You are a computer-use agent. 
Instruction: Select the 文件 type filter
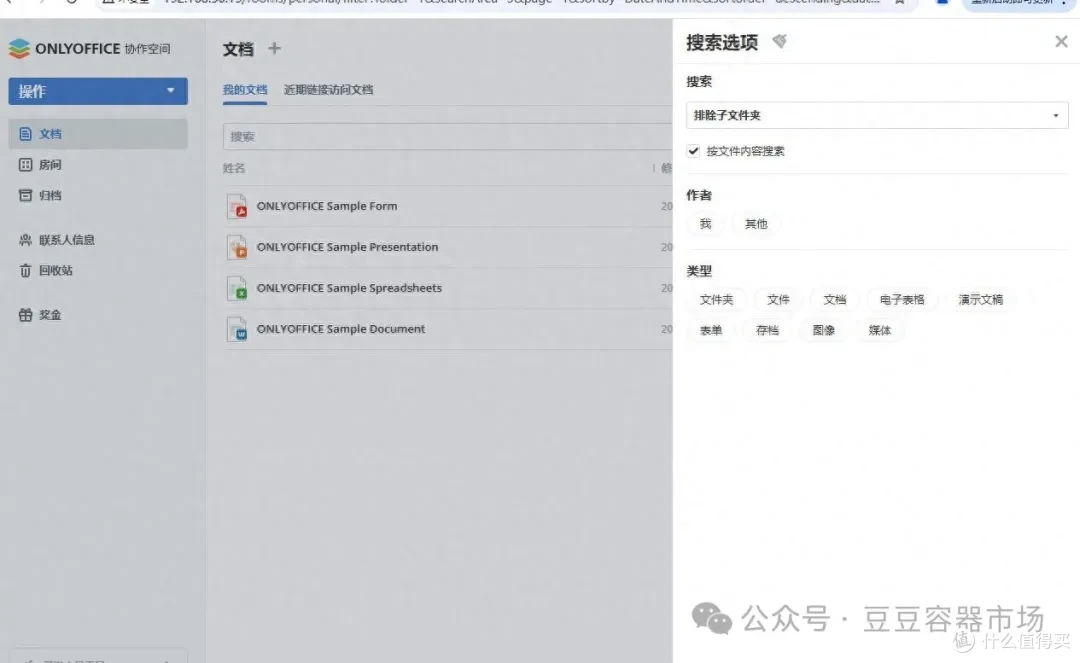tap(778, 299)
